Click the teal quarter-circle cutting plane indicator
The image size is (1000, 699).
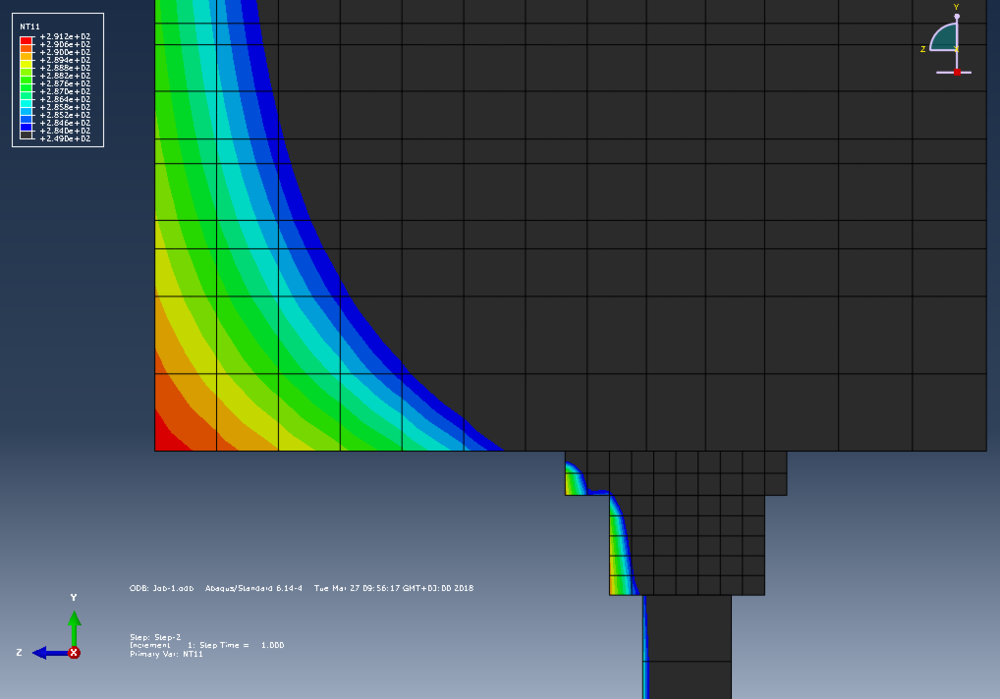coord(943,37)
